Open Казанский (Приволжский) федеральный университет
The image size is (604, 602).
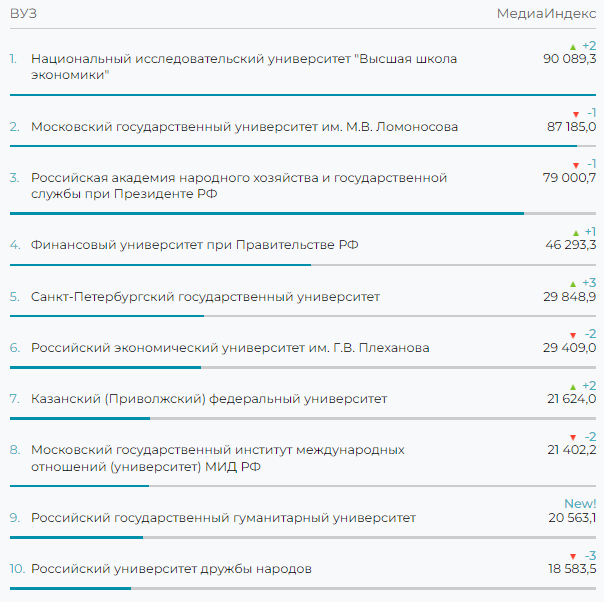pyautogui.click(x=208, y=399)
